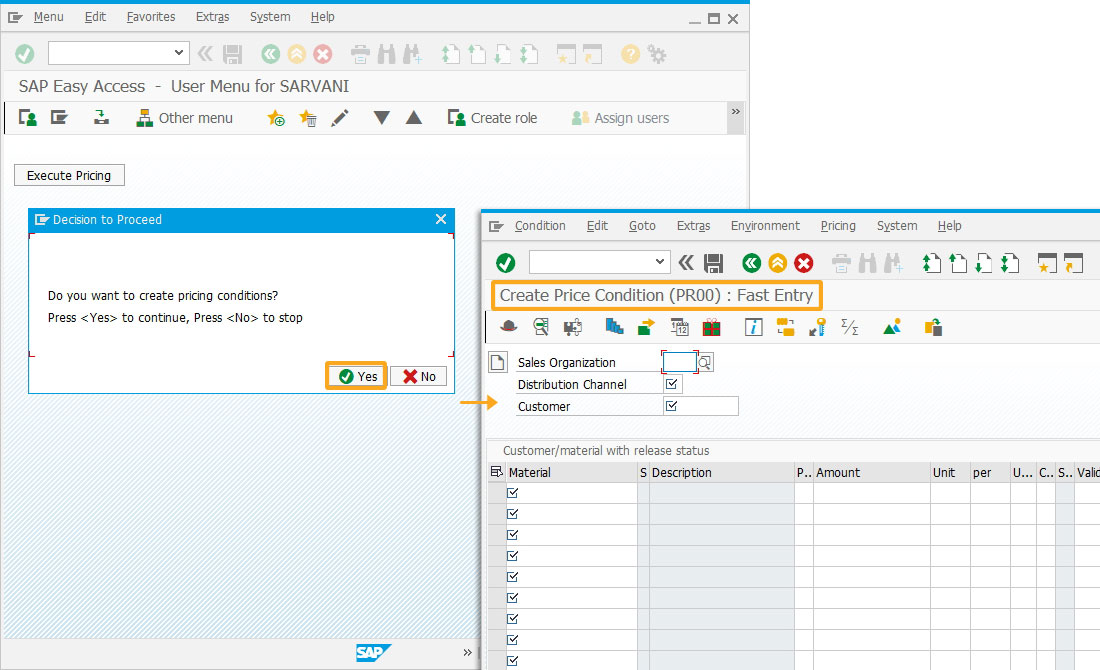Click the gear customize layout icon in SAP Easy Access

657,54
